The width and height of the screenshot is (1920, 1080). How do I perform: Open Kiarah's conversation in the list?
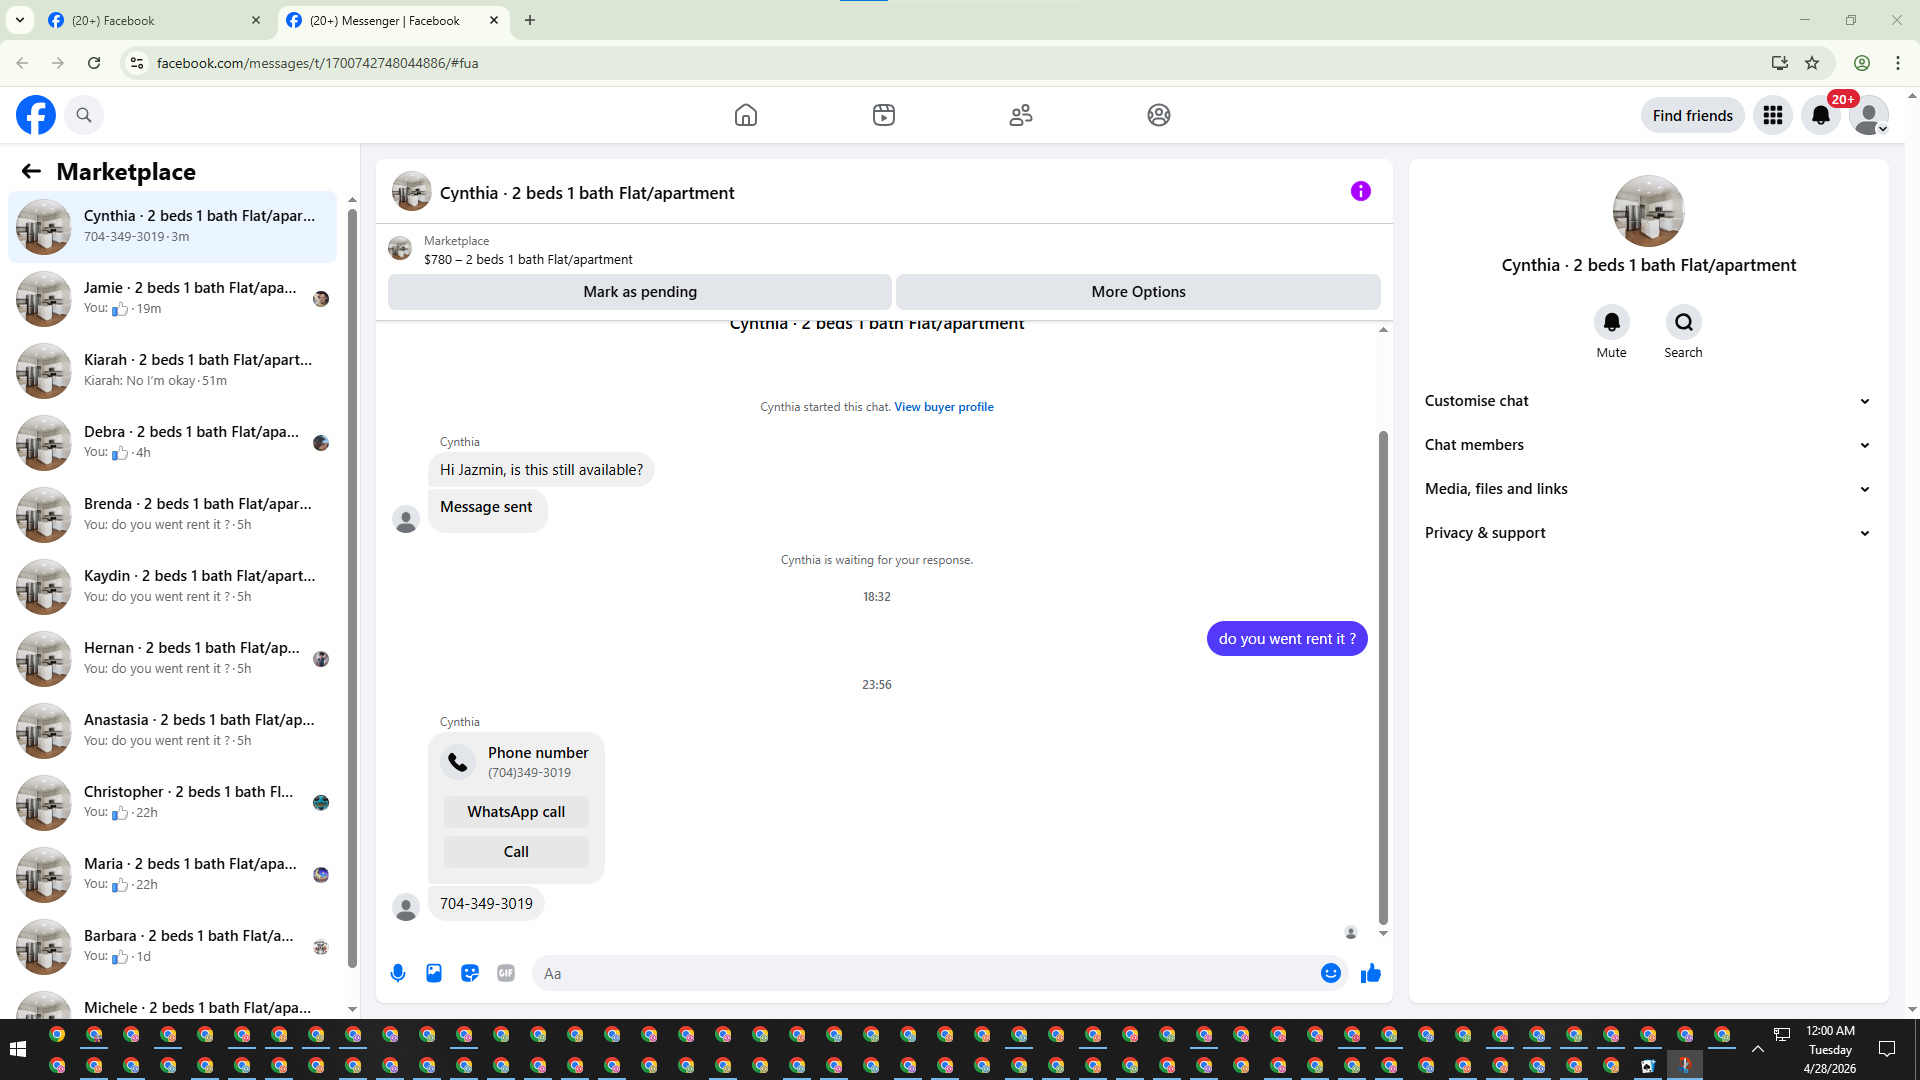(x=173, y=370)
